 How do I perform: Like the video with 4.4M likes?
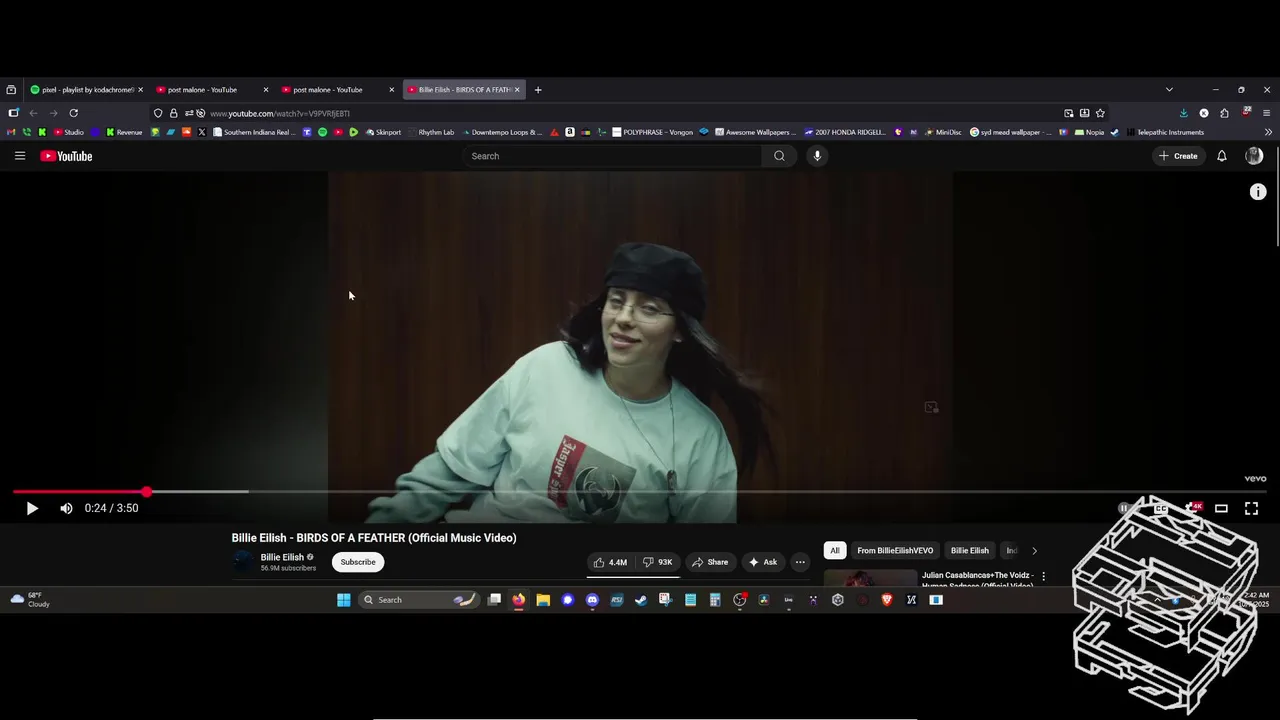(610, 562)
